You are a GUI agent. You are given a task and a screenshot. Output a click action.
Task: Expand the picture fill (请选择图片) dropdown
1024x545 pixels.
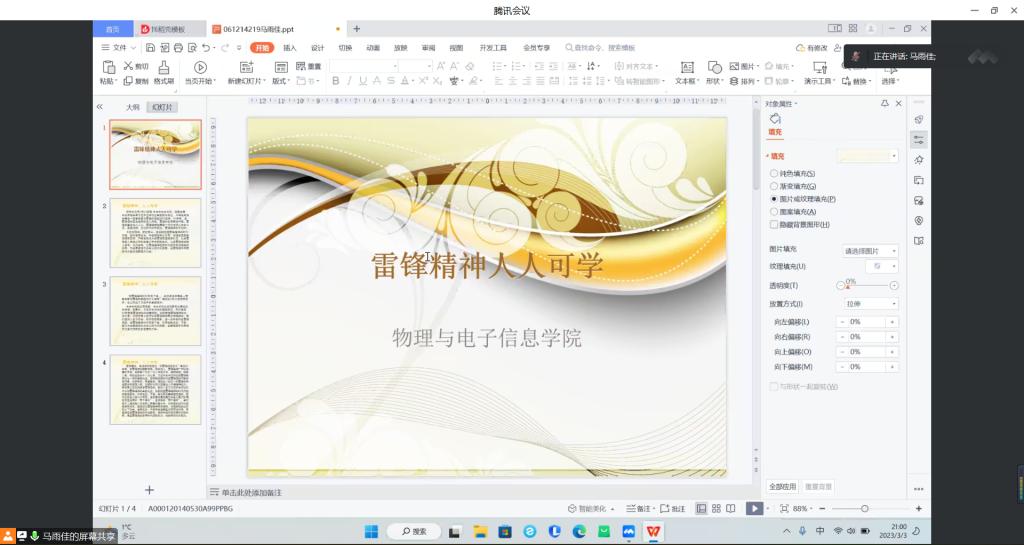click(871, 251)
